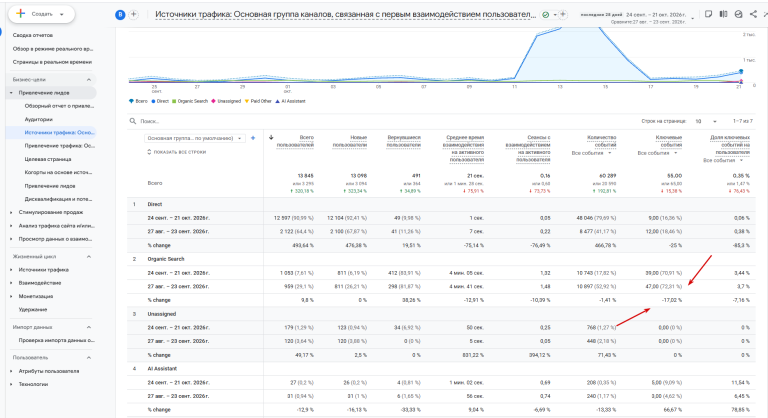
Task: Collapse the Жизненный цикл section chevron
Action: (89, 257)
